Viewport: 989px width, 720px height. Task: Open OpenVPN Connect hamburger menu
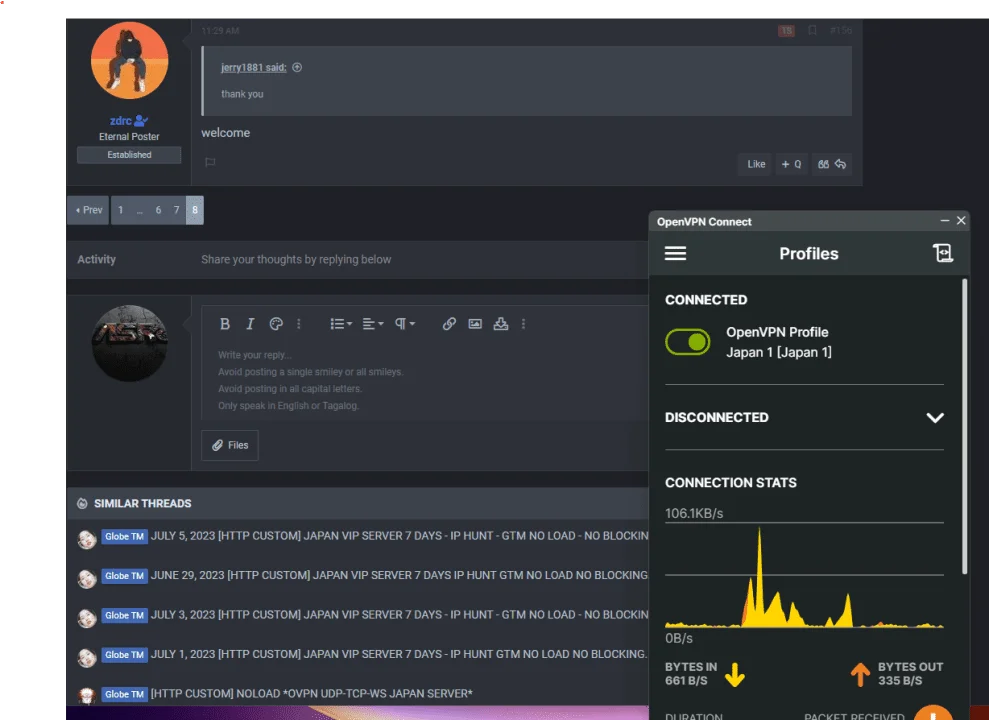[x=675, y=253]
